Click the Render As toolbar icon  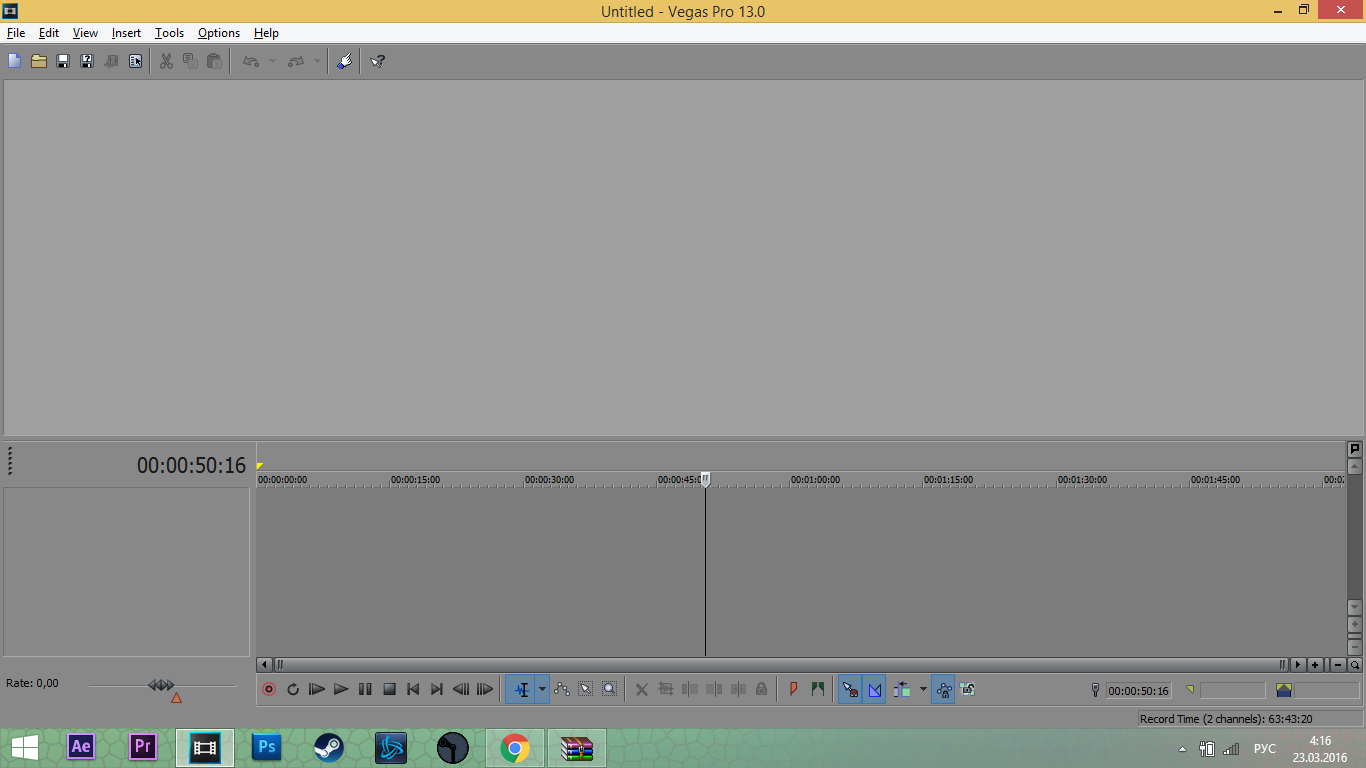111,61
